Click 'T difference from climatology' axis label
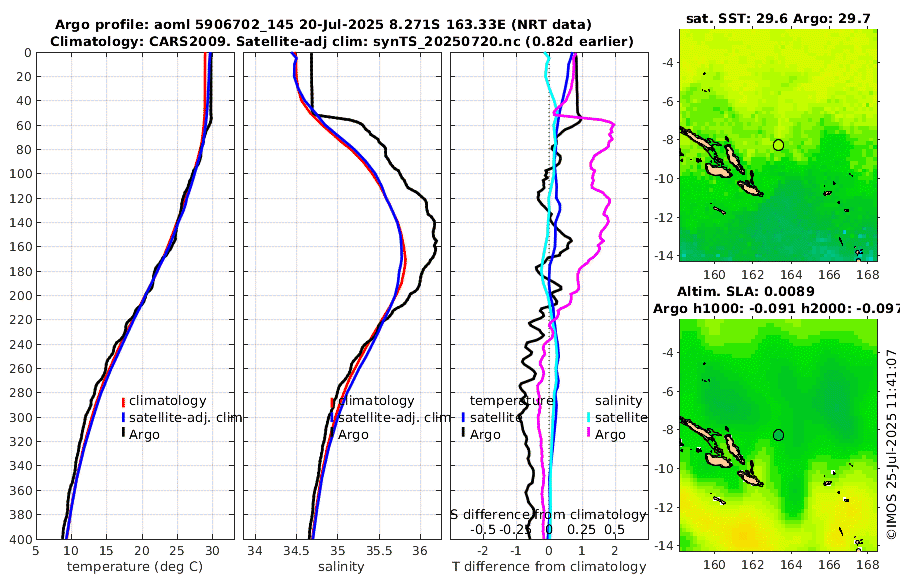The image size is (900, 580). tap(549, 567)
